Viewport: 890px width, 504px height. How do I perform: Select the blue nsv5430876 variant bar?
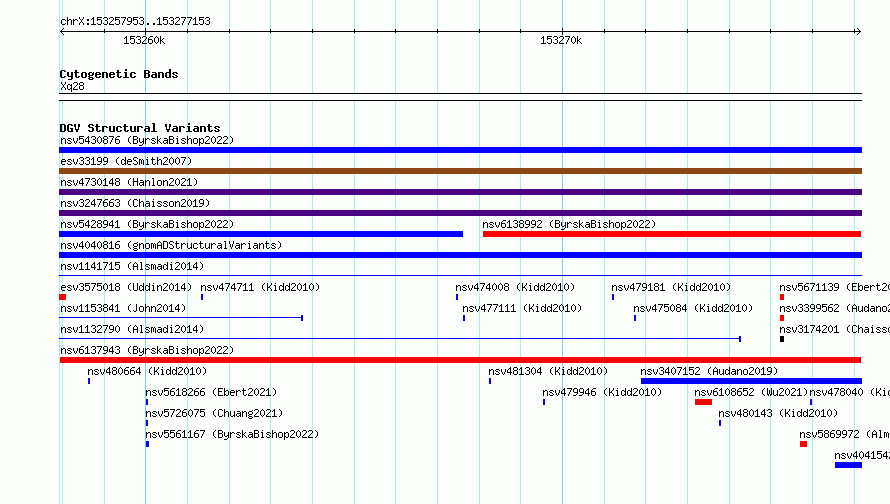pos(460,150)
